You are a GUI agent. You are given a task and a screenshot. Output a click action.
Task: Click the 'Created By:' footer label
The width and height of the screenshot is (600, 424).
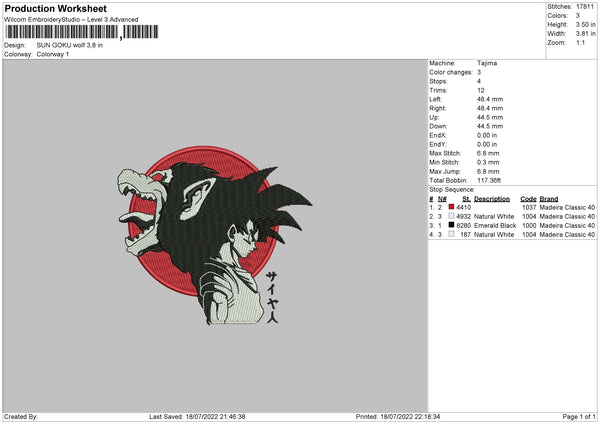[21, 417]
